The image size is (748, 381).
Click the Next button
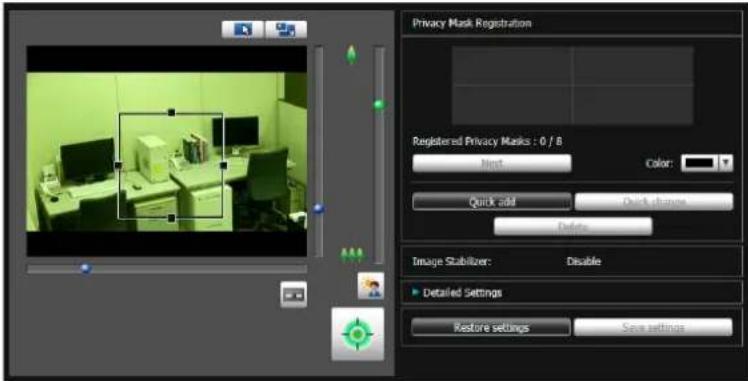pyautogui.click(x=492, y=163)
